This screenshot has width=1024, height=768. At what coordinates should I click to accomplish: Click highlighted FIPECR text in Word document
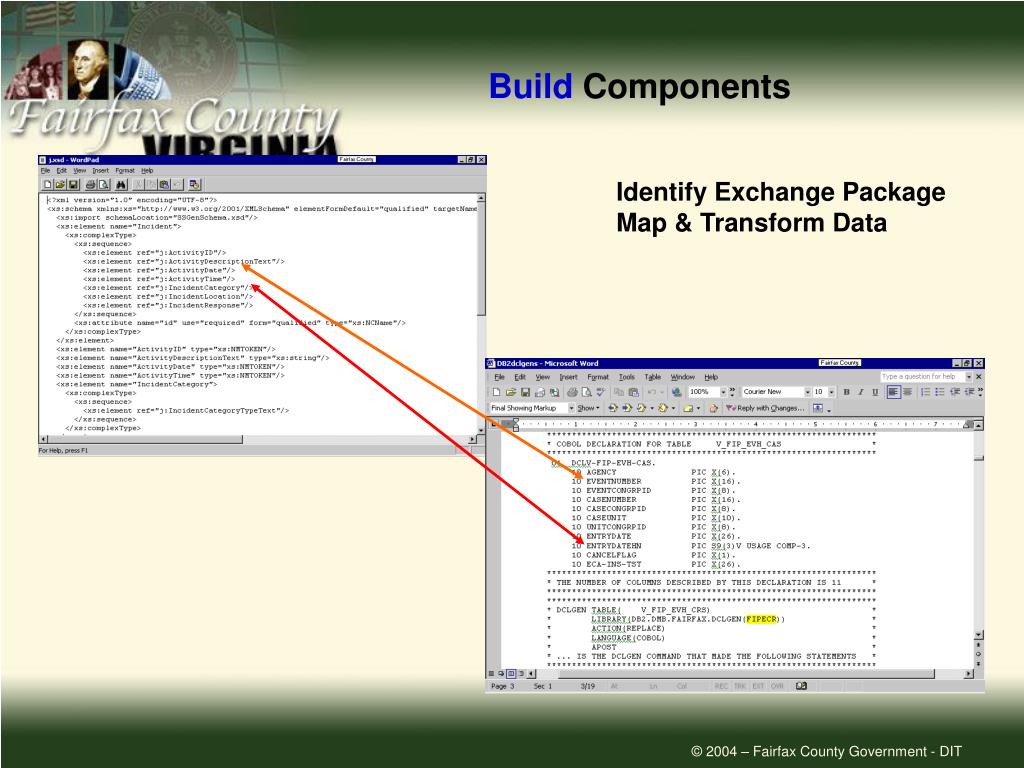[x=761, y=619]
